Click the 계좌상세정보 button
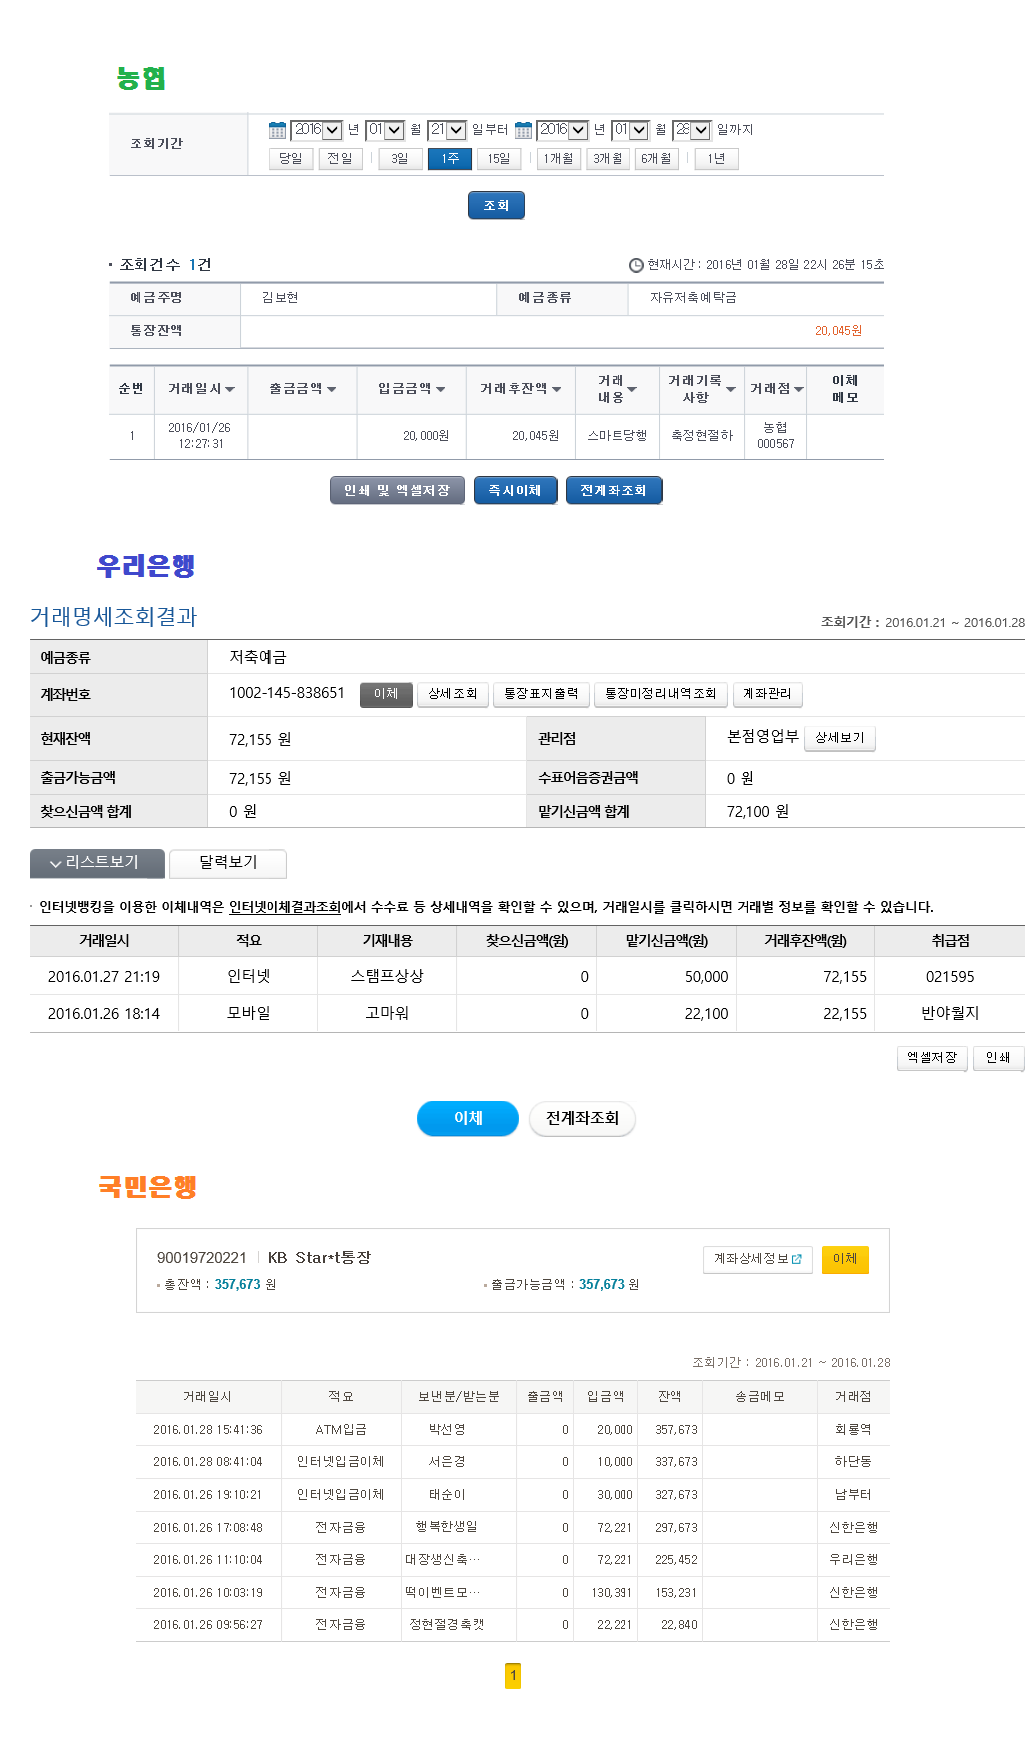Screen dimensions: 1036x1763 [x=757, y=1259]
